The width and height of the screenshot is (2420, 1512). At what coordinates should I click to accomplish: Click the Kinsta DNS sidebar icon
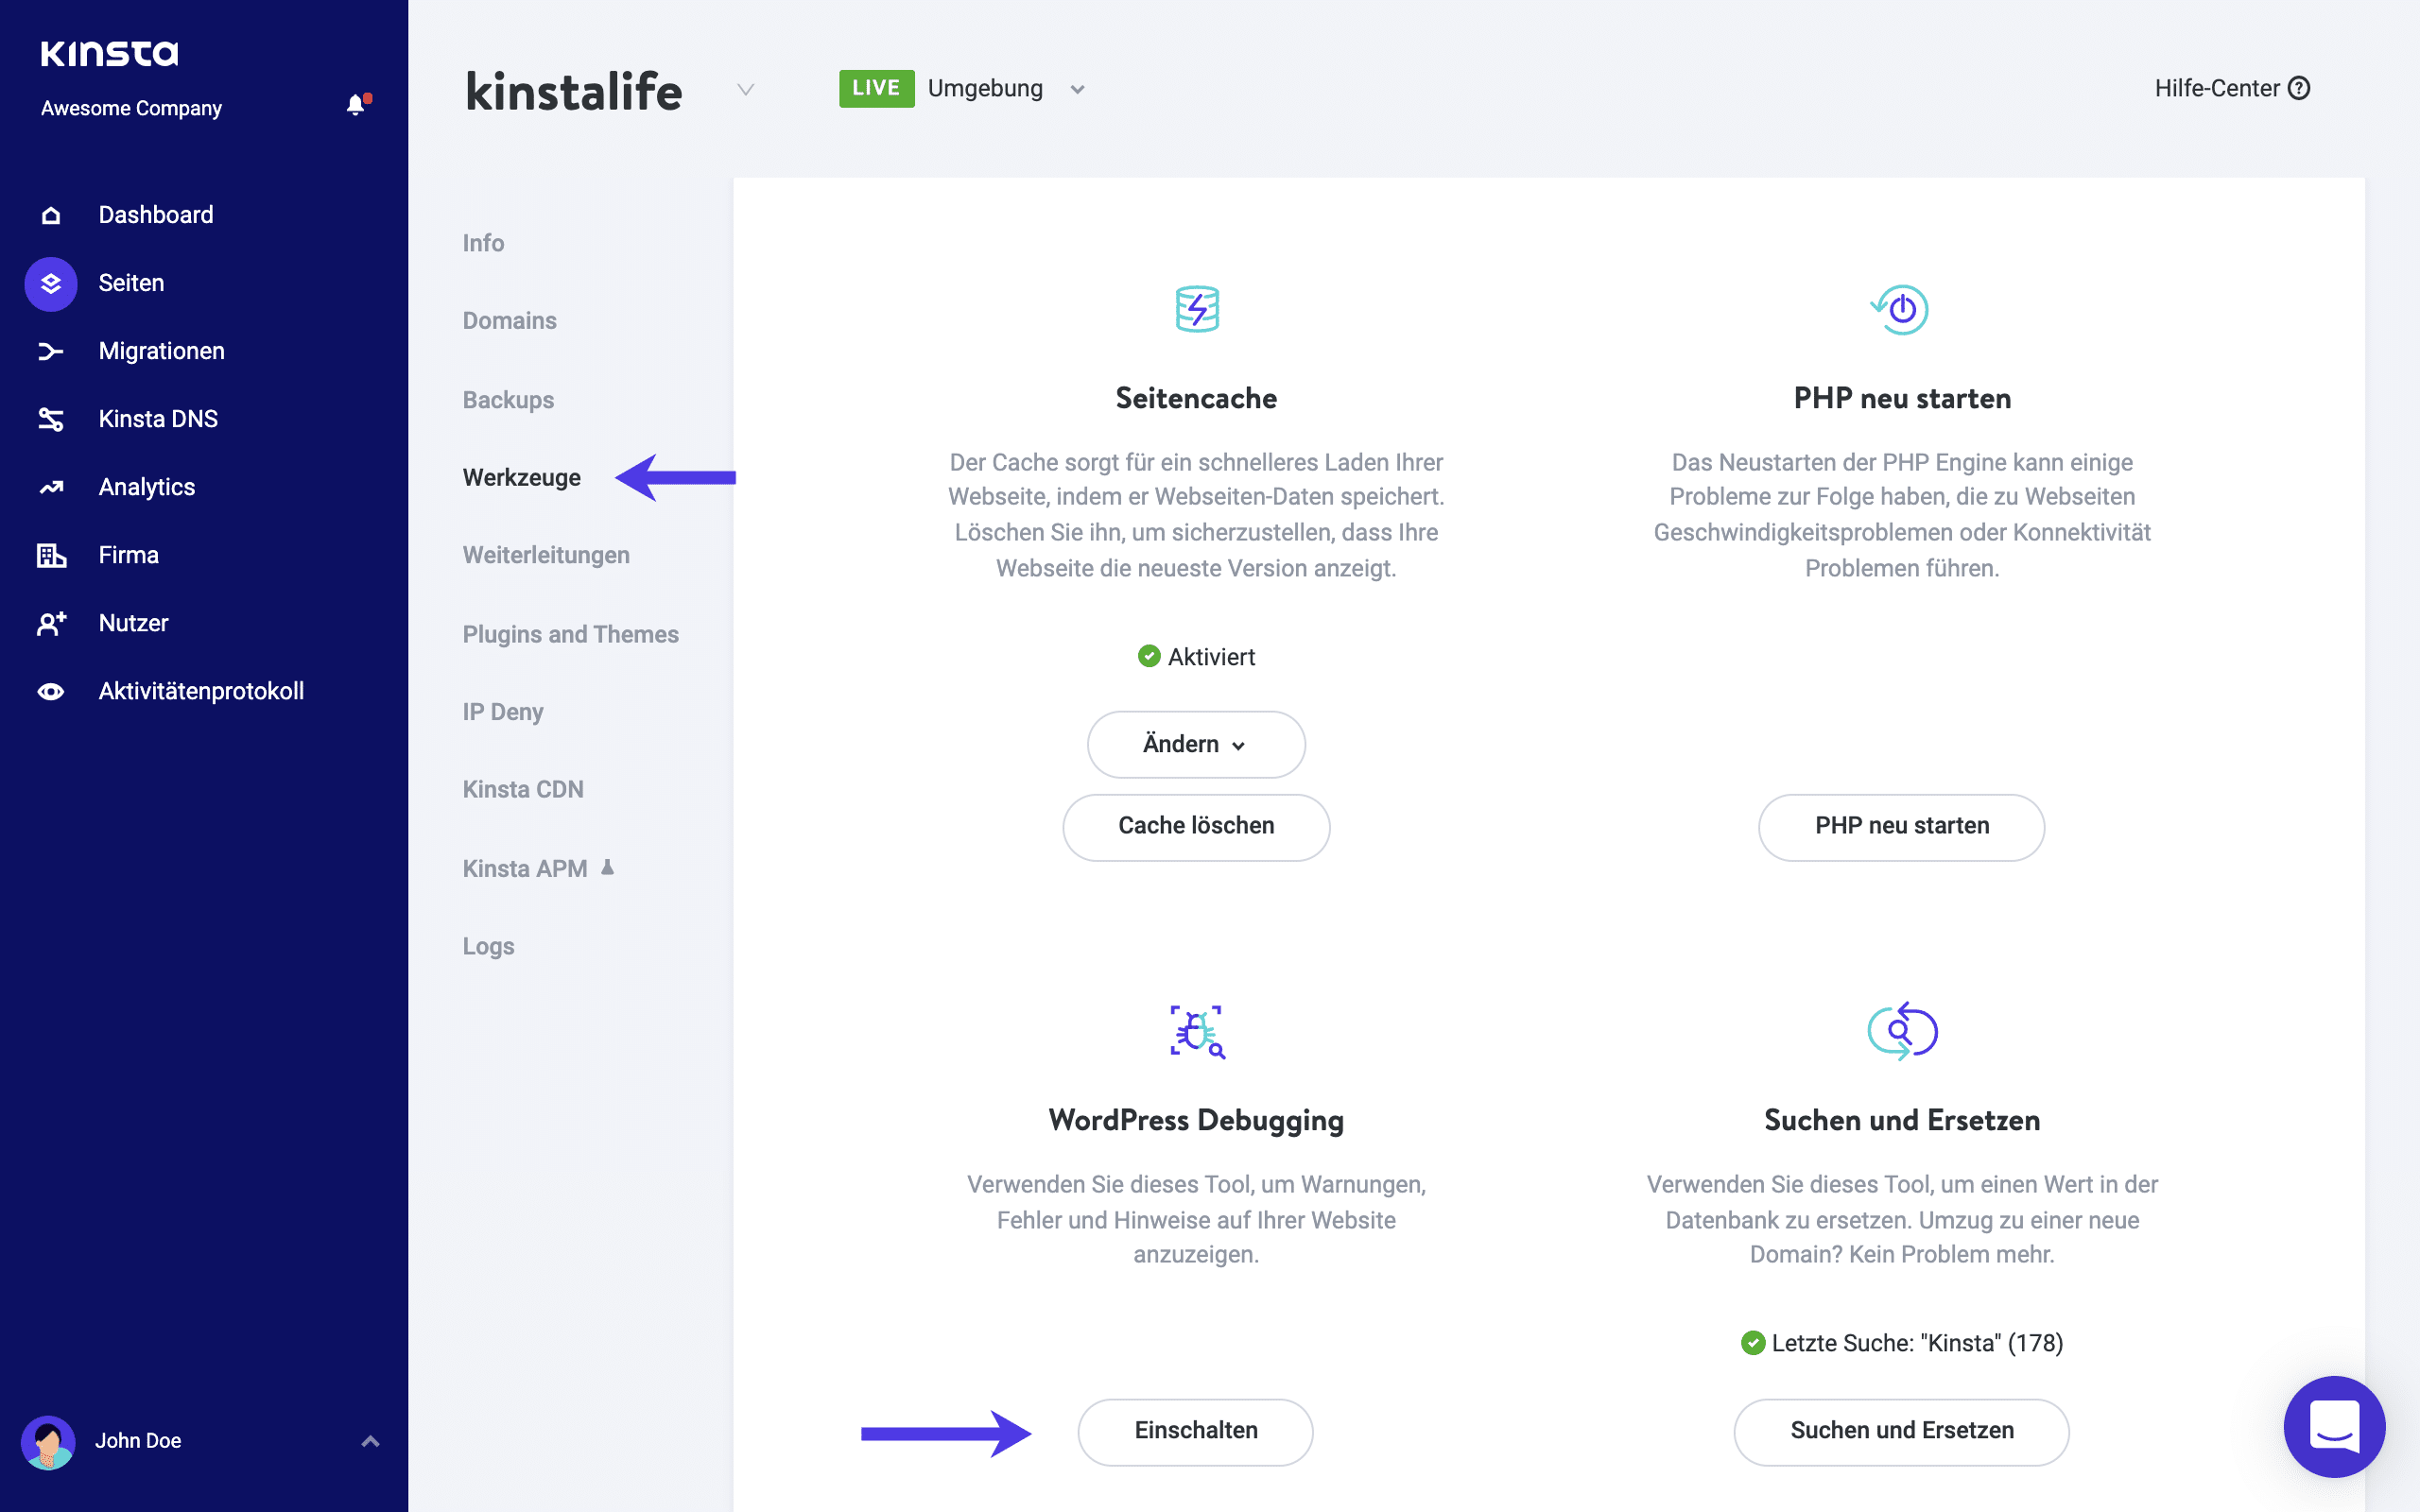51,419
